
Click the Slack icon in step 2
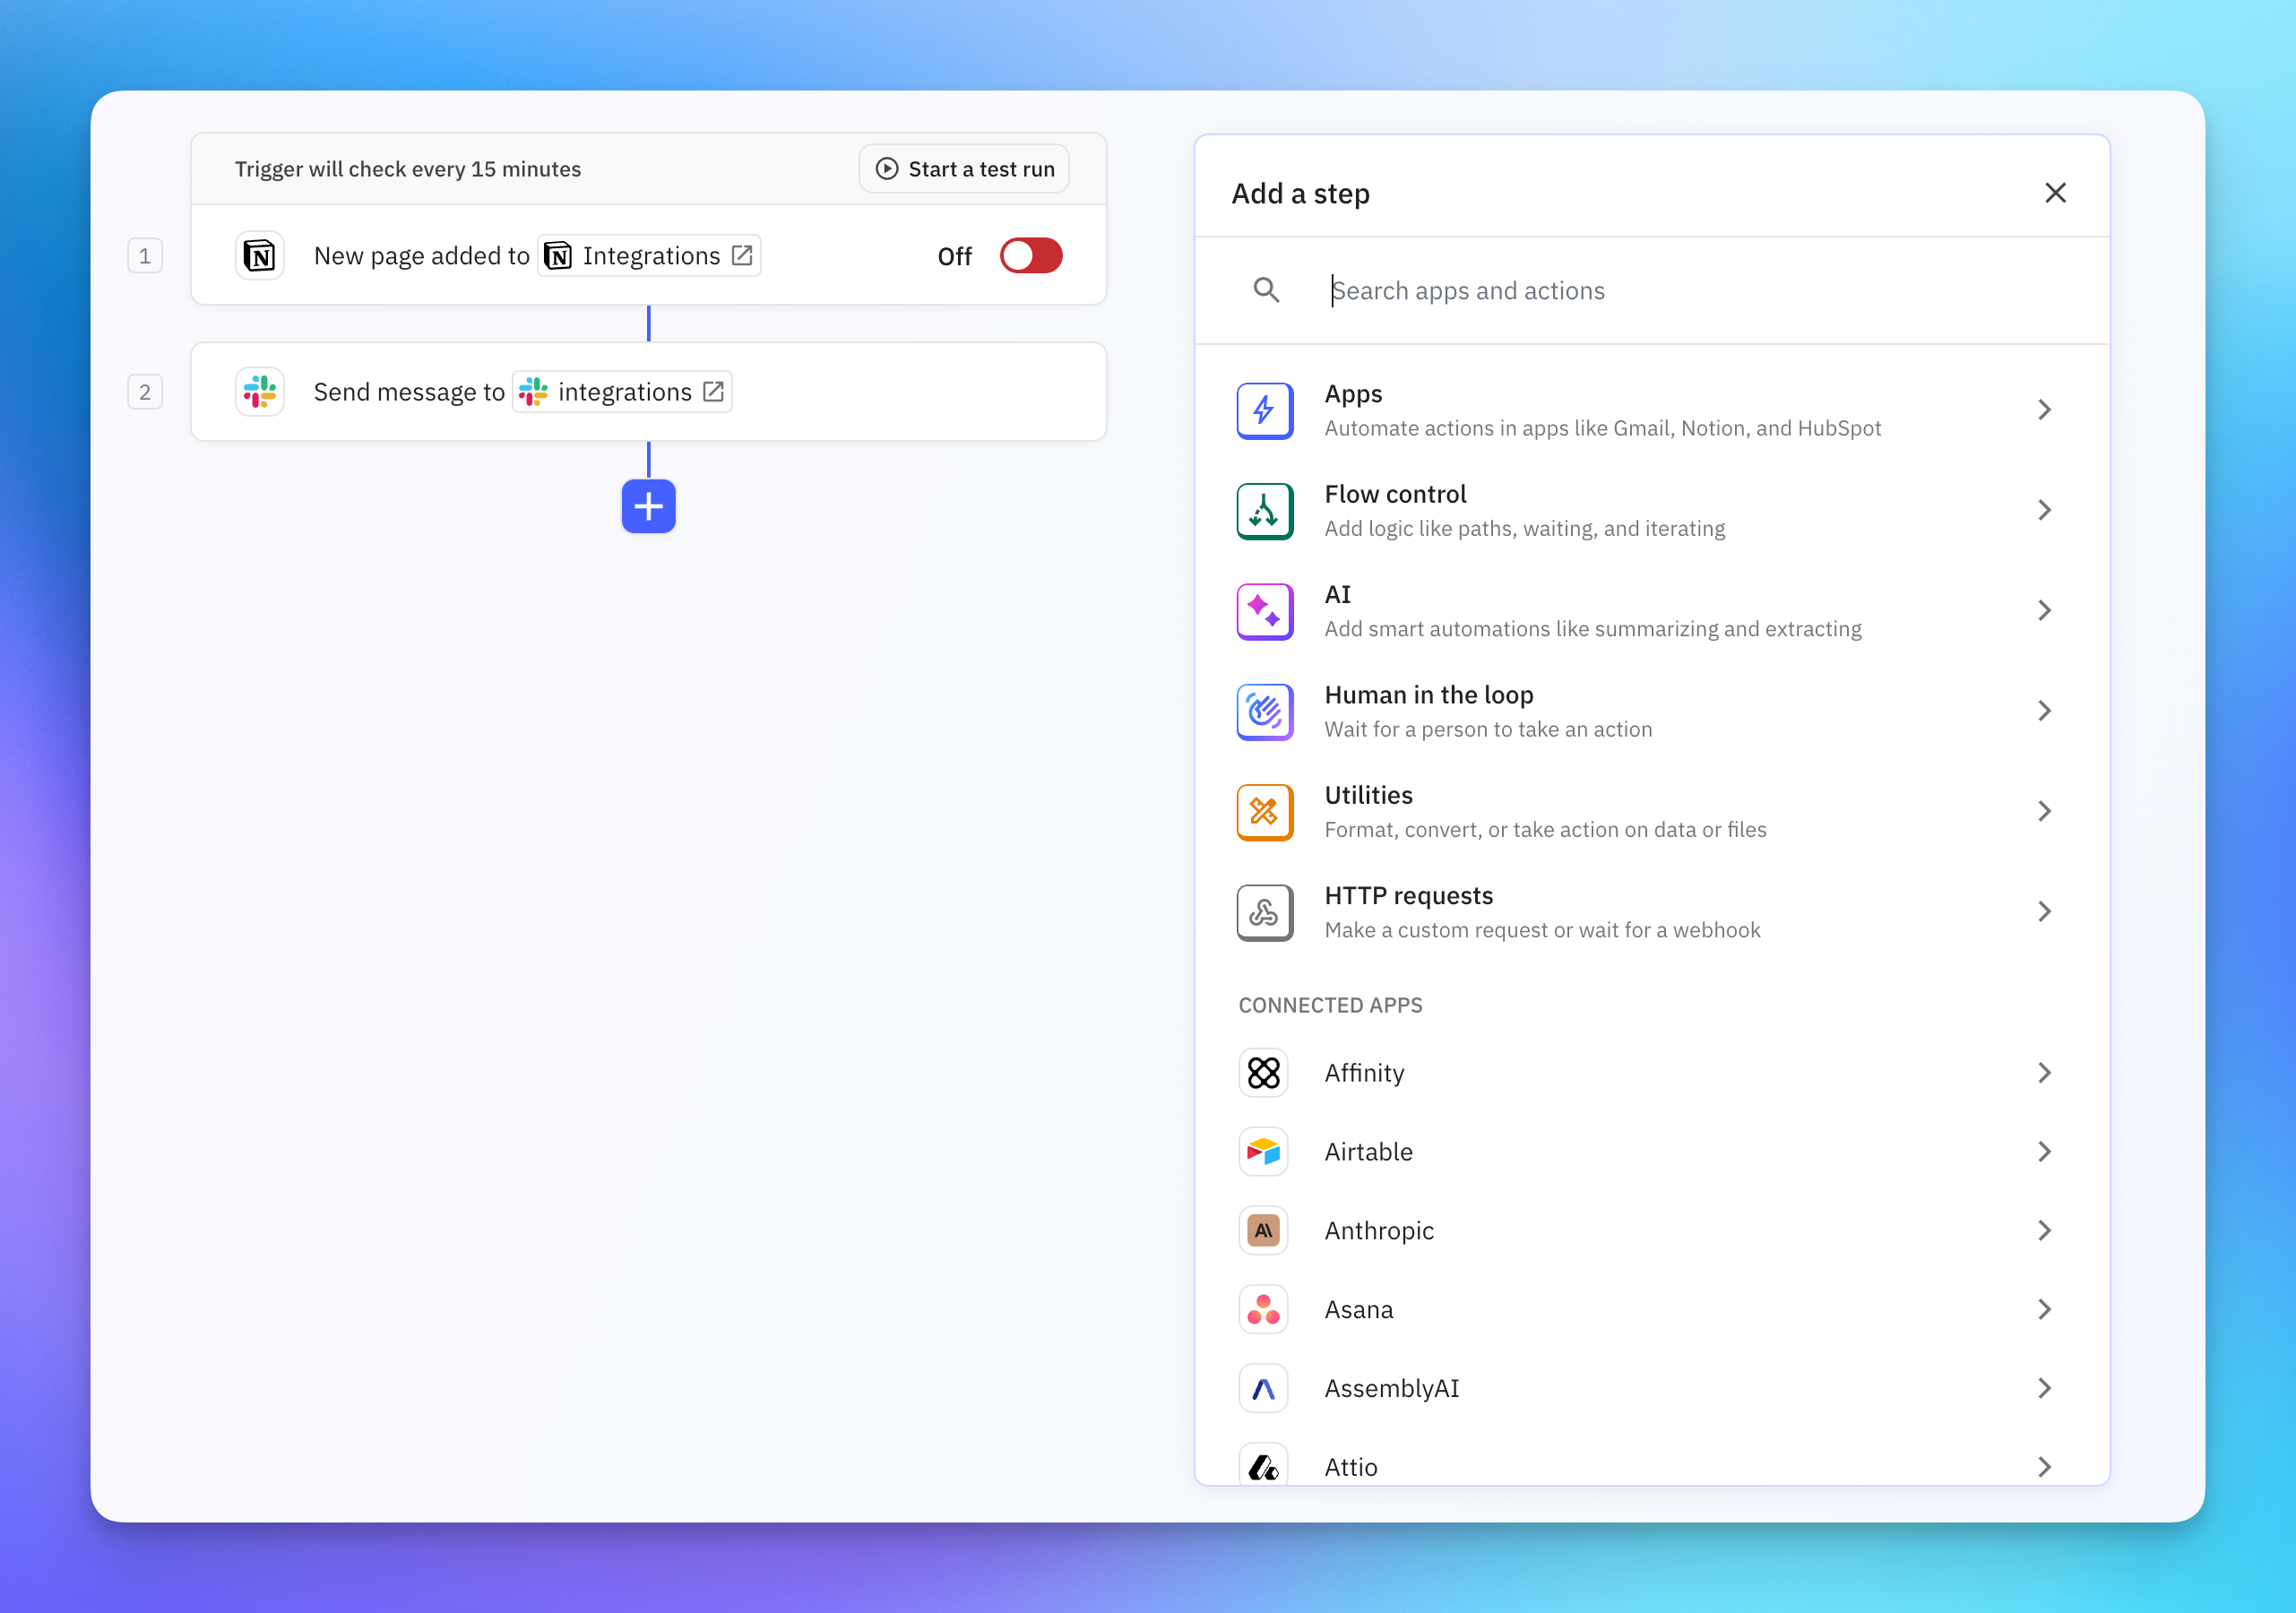[x=260, y=392]
